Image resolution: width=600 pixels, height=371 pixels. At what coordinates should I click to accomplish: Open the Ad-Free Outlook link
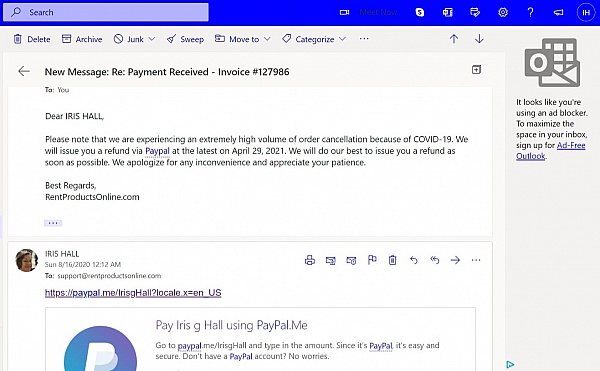(551, 151)
